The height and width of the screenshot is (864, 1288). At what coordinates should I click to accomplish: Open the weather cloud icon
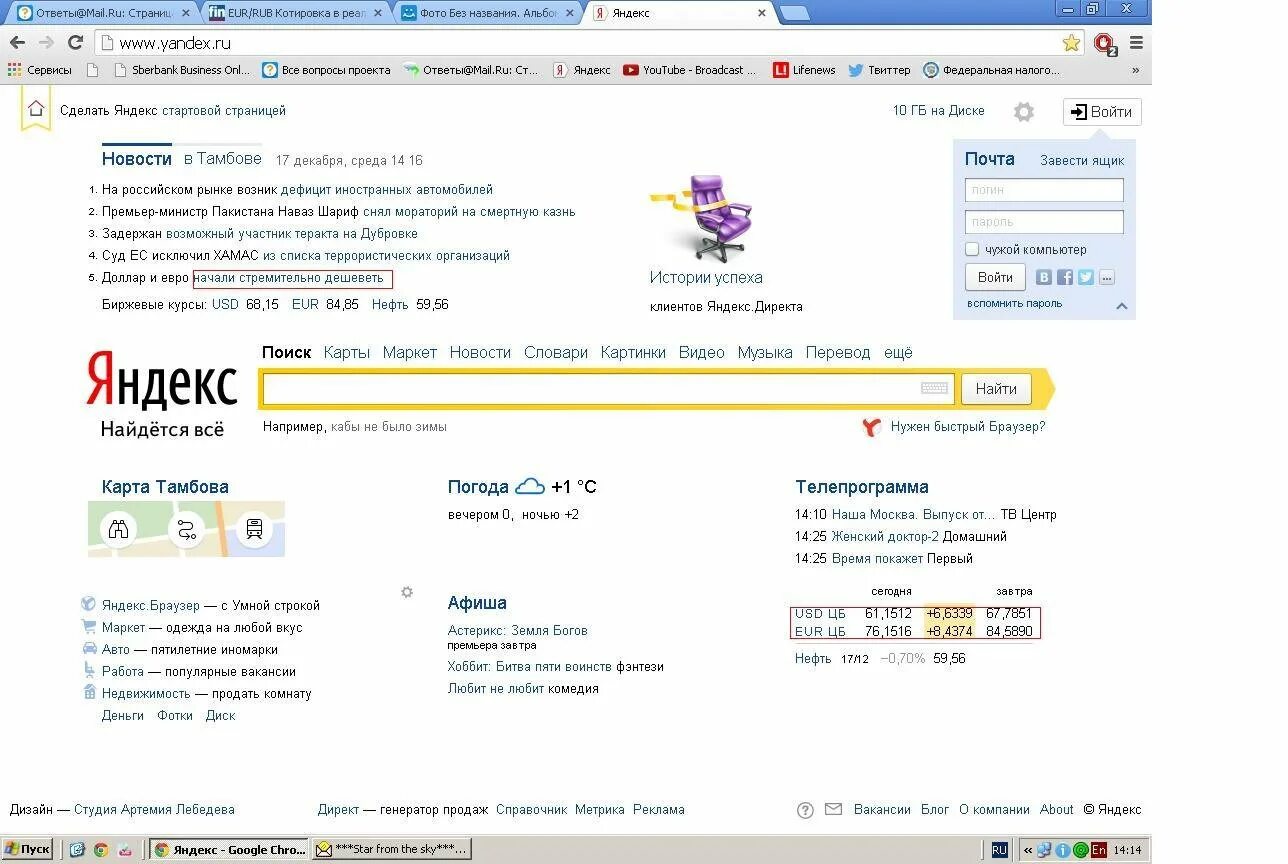pos(530,487)
